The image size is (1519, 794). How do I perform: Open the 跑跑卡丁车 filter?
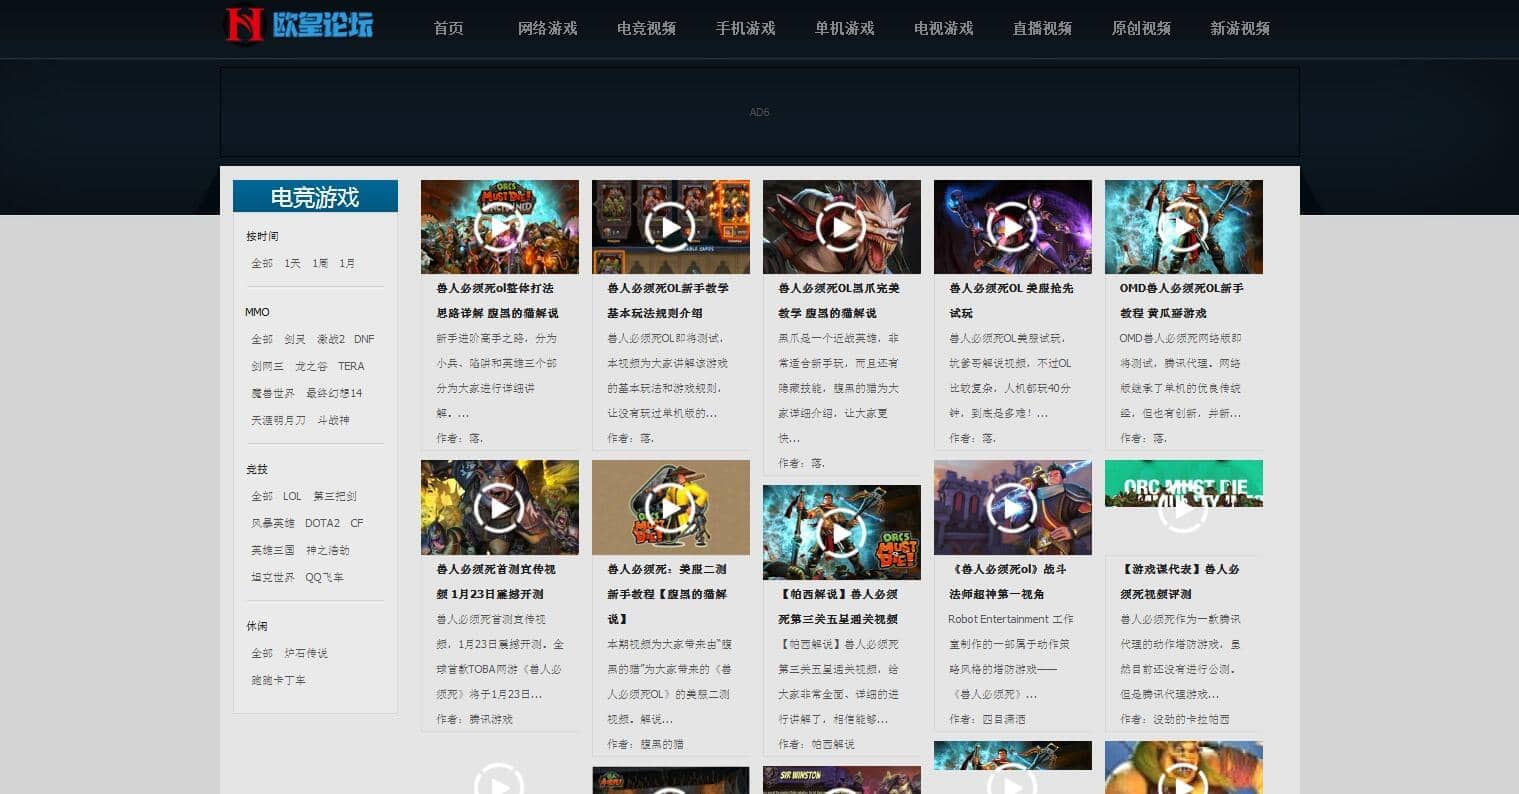click(x=279, y=680)
